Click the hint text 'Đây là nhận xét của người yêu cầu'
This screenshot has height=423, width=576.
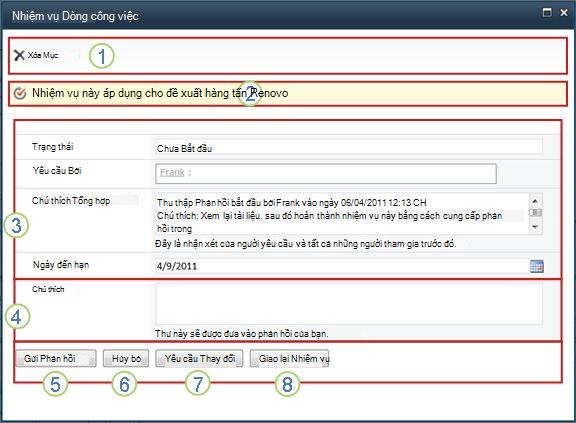(306, 244)
